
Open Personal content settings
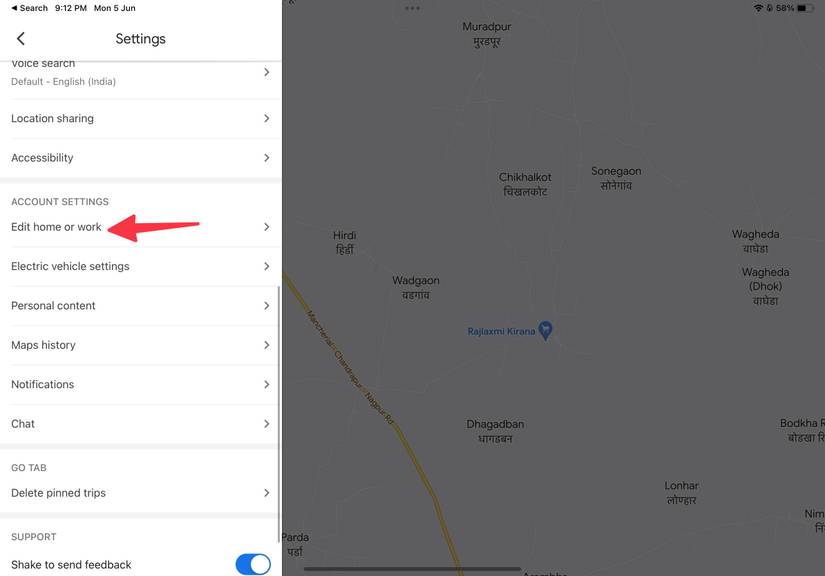coord(140,306)
